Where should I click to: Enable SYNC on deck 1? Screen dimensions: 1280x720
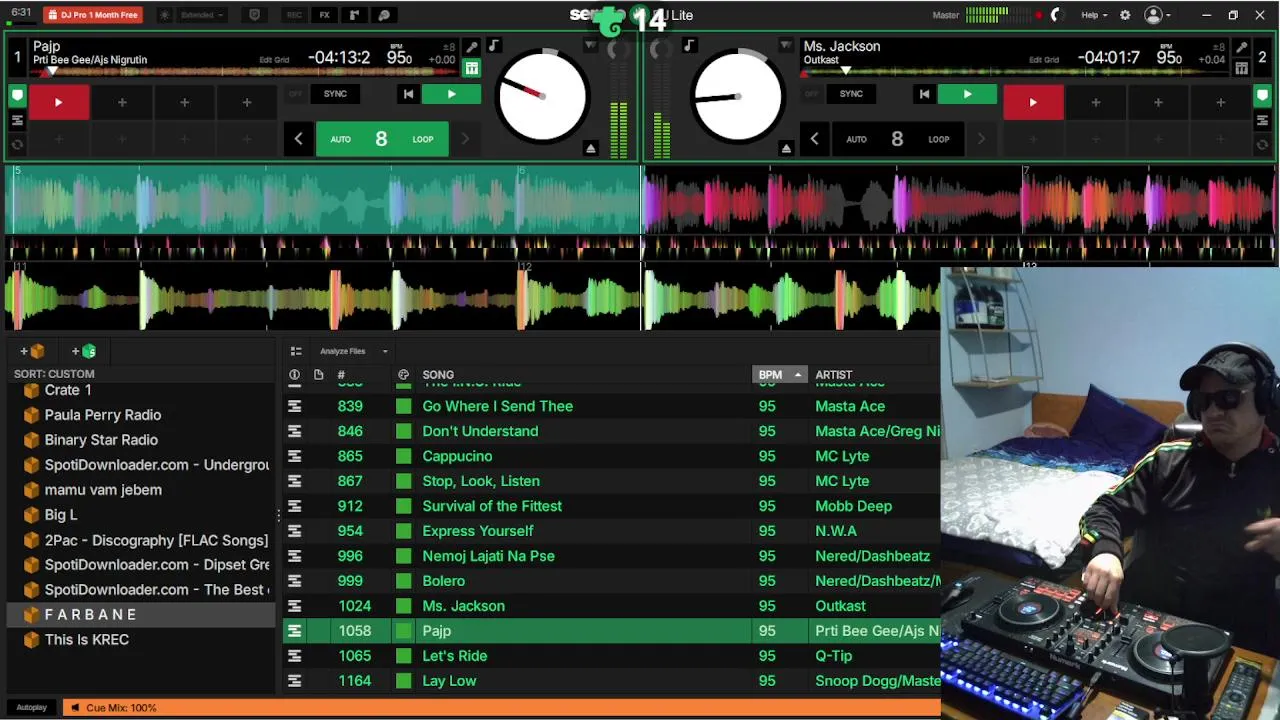click(x=335, y=94)
